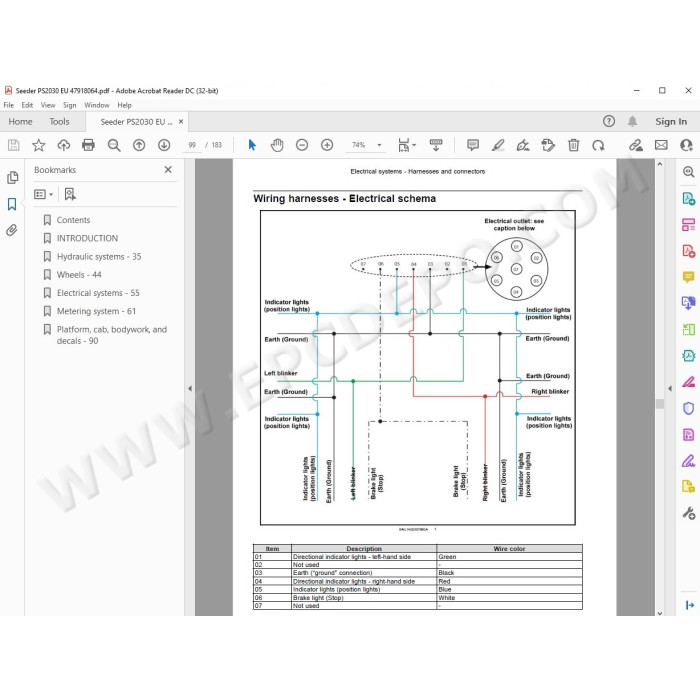Print the document
Viewport: 700px width, 700px height.
88,145
